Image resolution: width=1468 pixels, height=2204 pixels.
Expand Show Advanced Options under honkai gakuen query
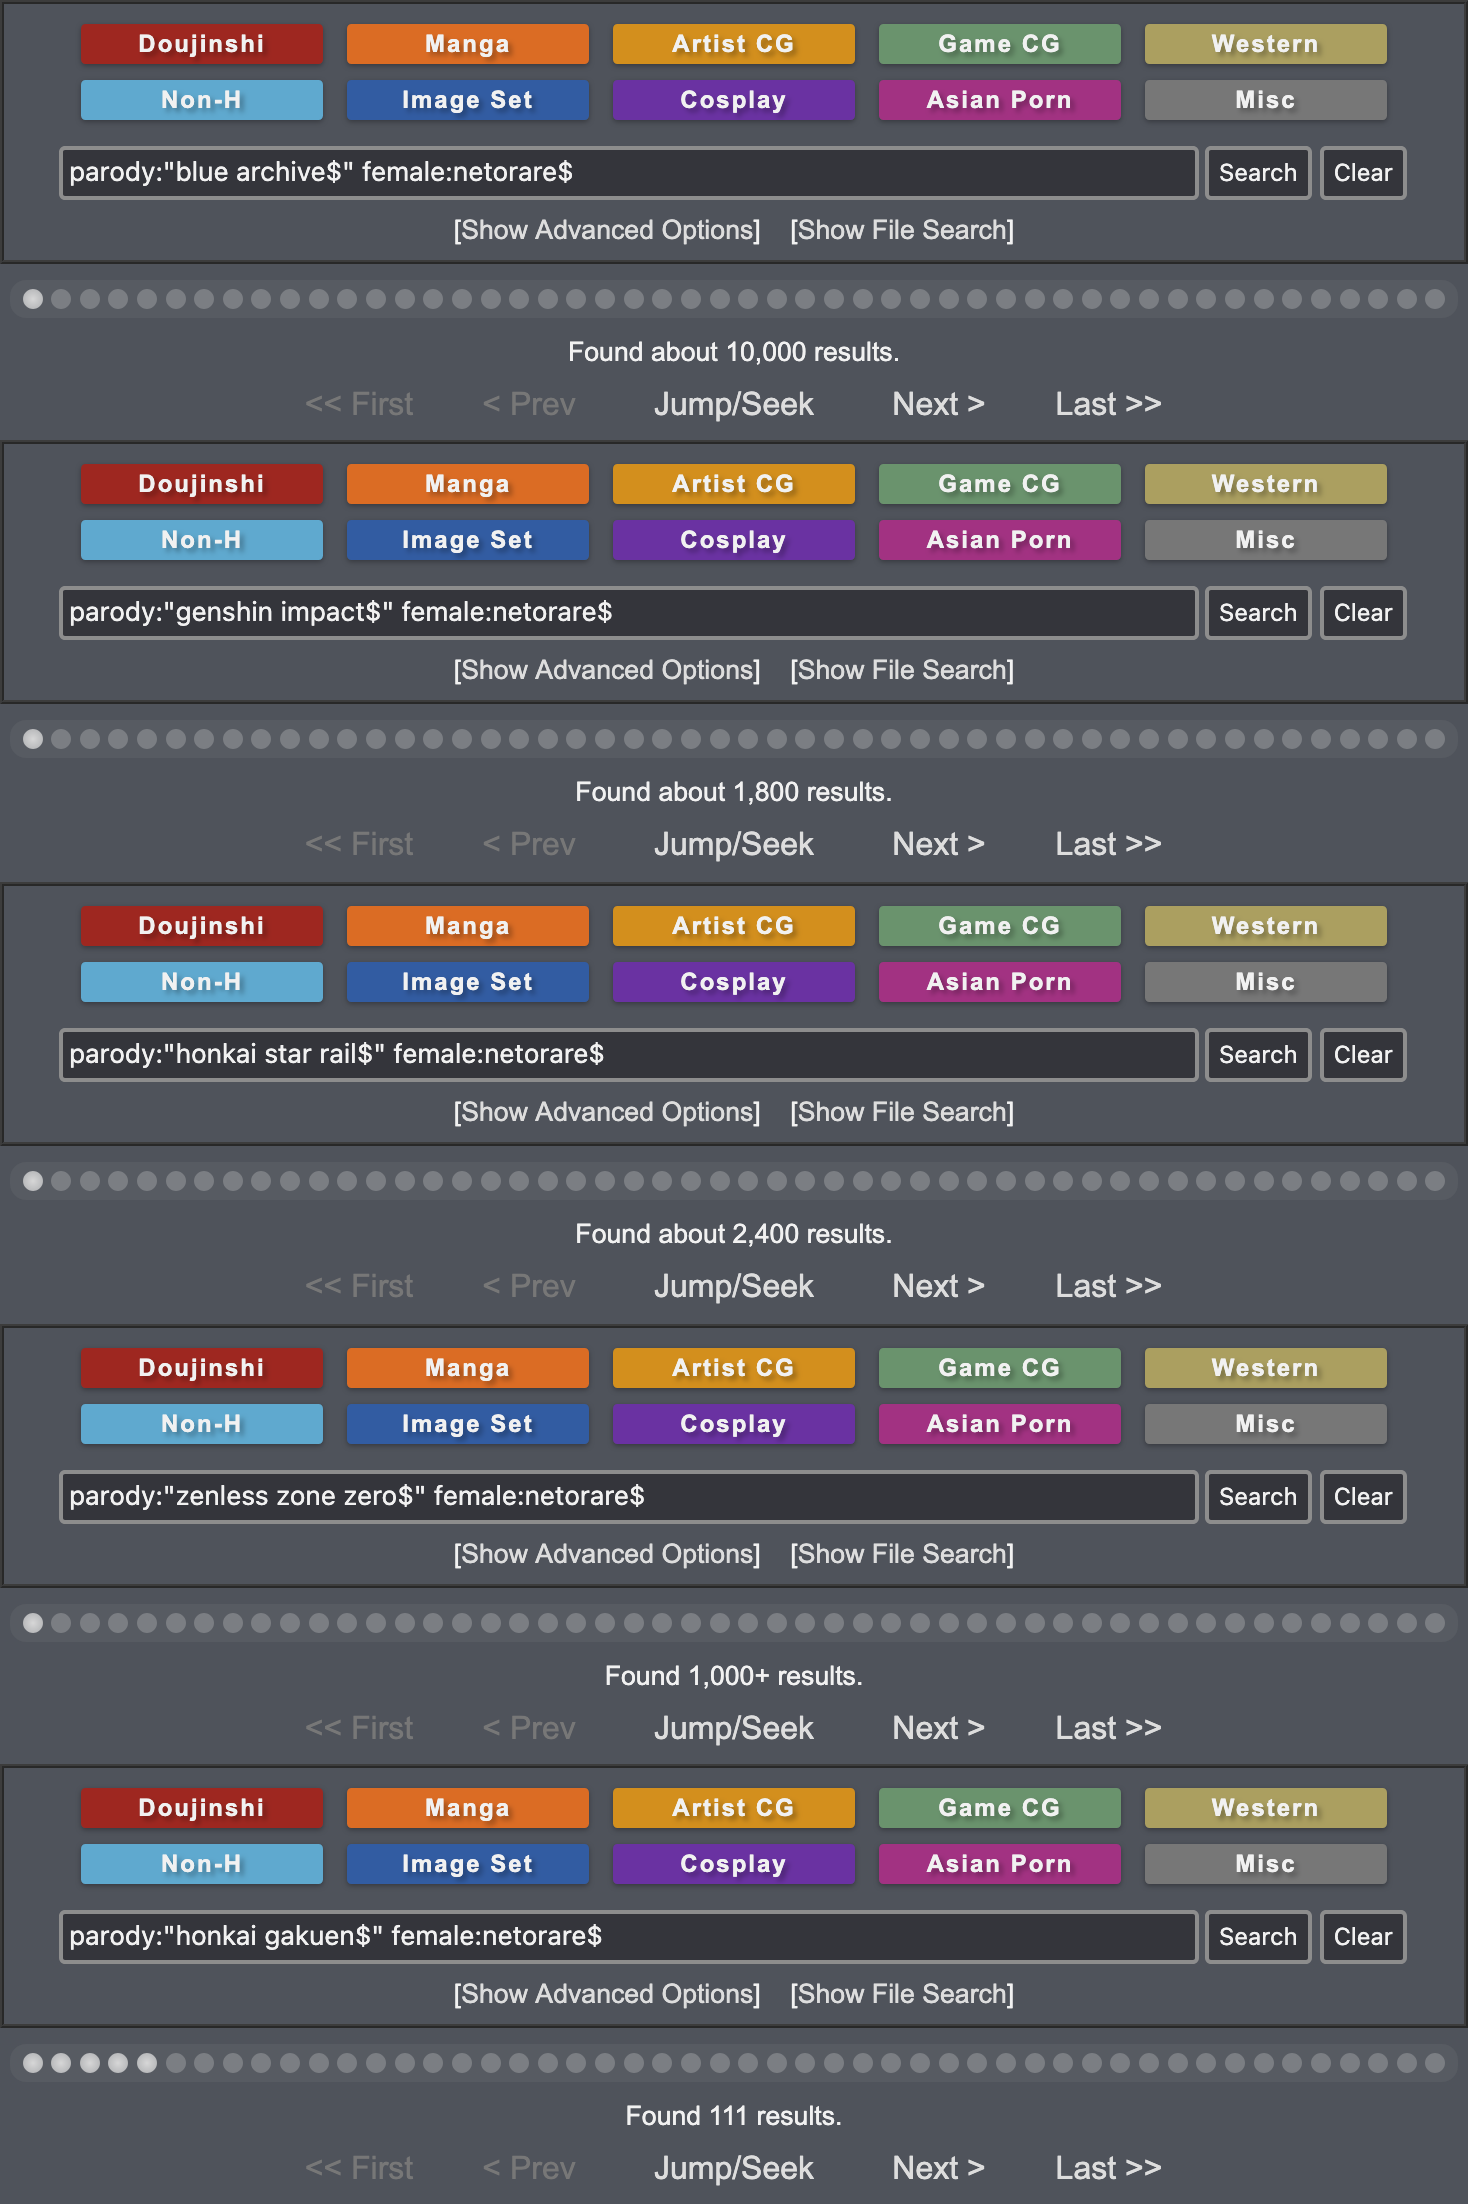pos(607,1994)
